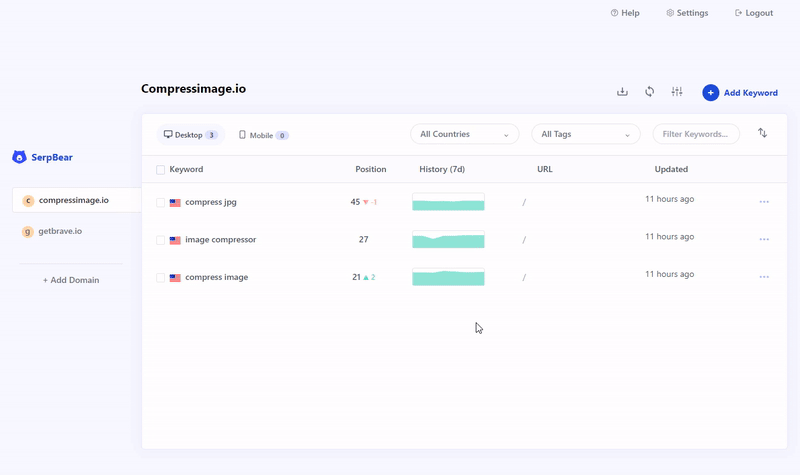Screen dimensions: 800x475
Task: Click the Help question mark icon
Action: 614,13
